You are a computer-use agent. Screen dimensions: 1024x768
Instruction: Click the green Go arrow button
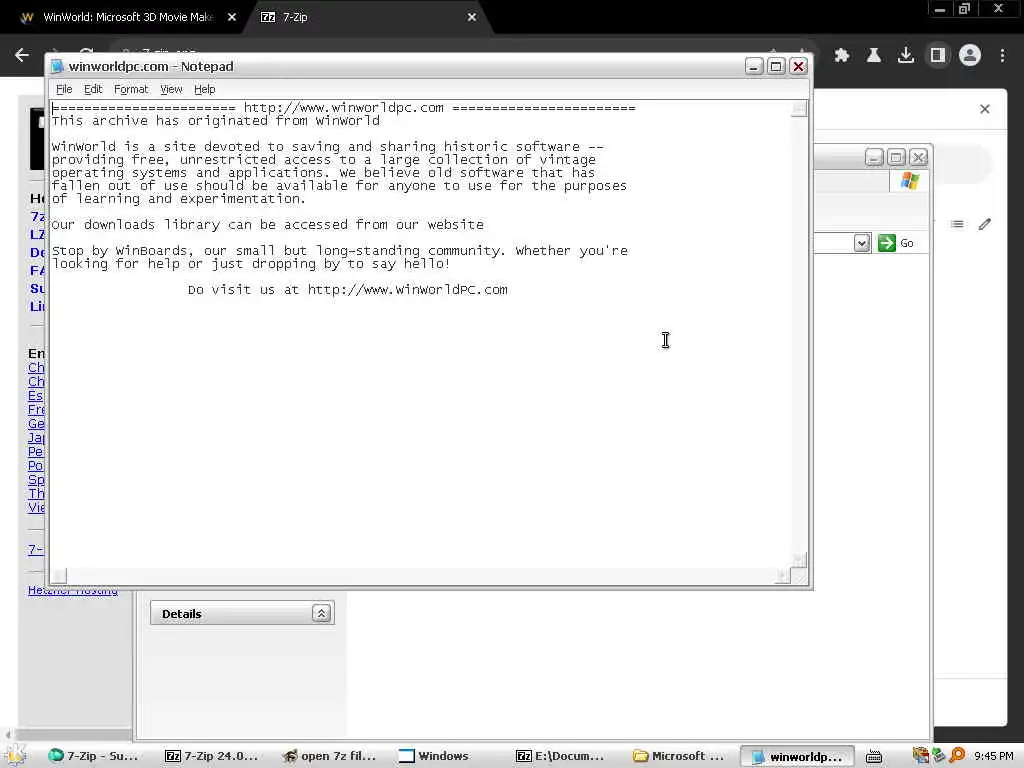886,243
